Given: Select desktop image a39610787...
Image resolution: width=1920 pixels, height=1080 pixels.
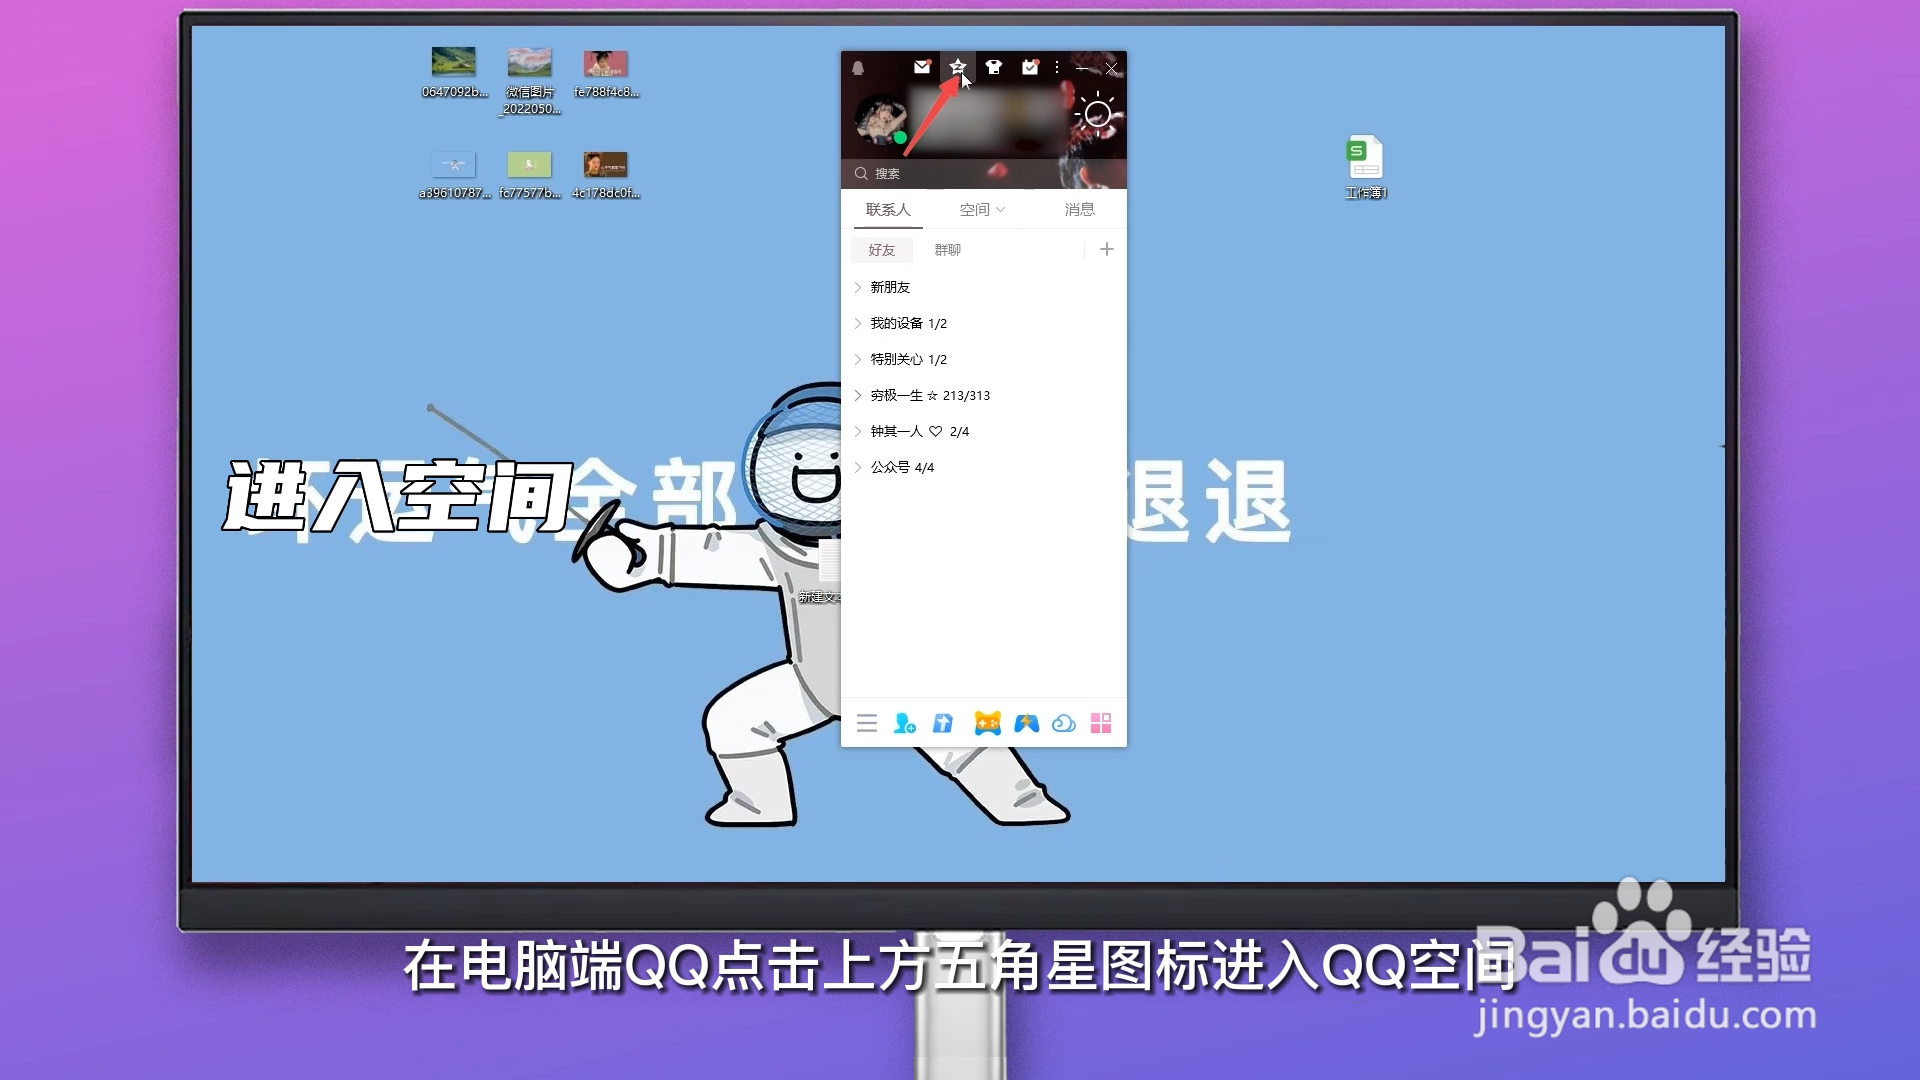Looking at the screenshot, I should pos(455,175).
